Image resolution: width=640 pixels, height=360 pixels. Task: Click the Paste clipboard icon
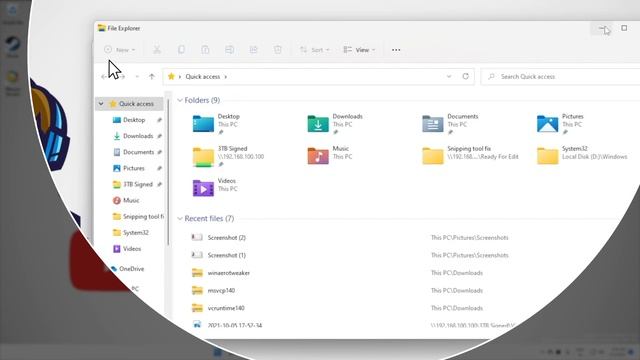[205, 50]
